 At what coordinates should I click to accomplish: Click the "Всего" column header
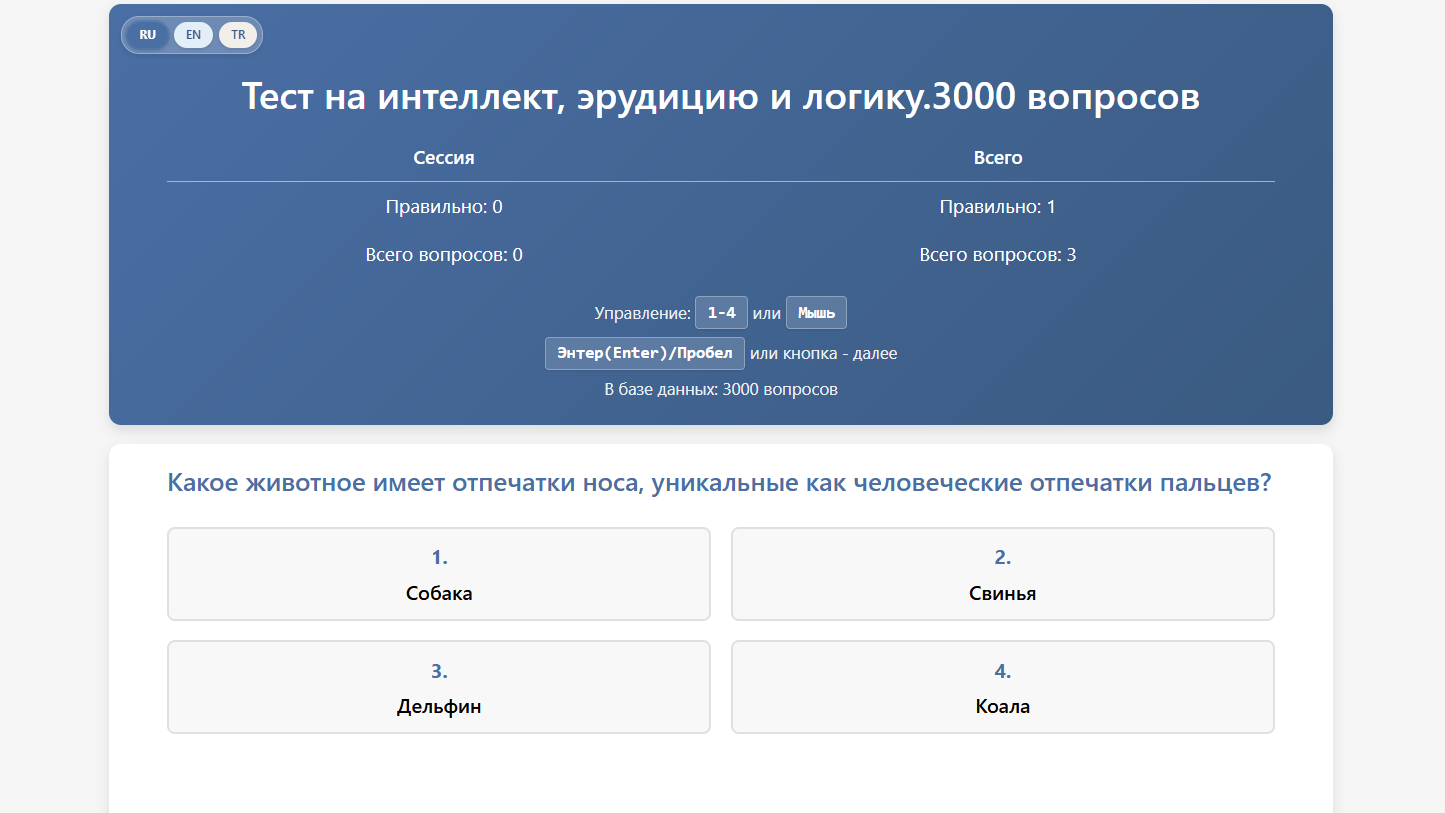pos(997,157)
